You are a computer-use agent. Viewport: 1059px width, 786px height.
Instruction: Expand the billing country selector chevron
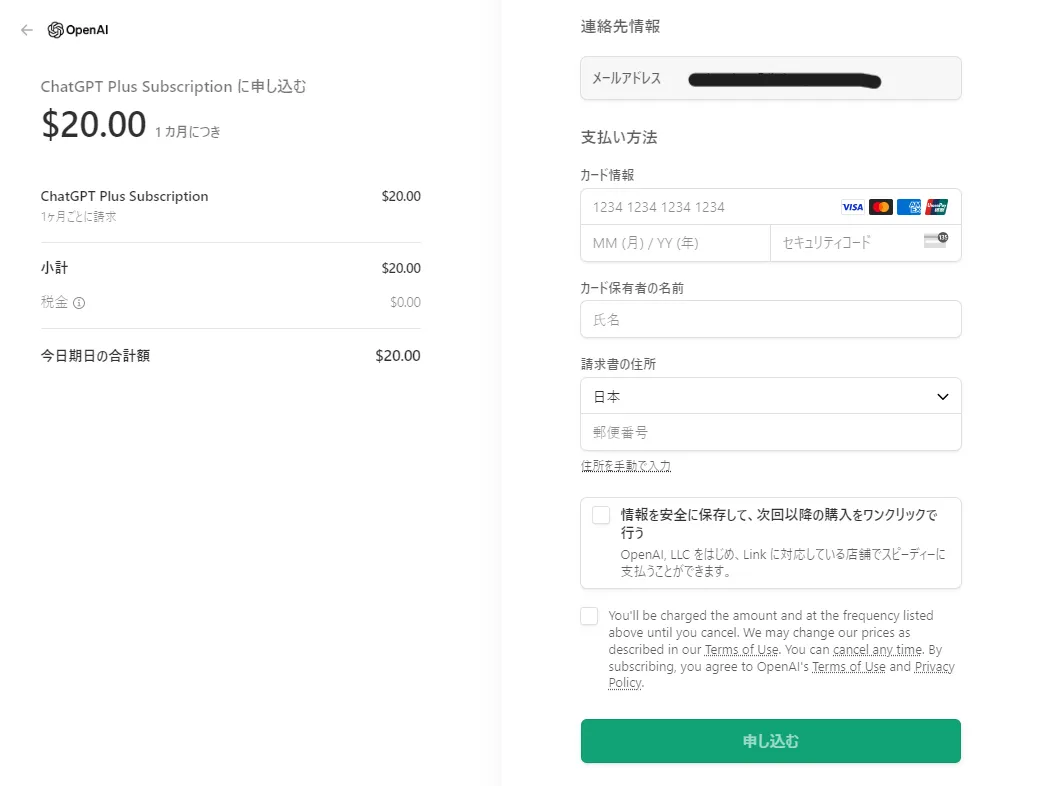(941, 396)
